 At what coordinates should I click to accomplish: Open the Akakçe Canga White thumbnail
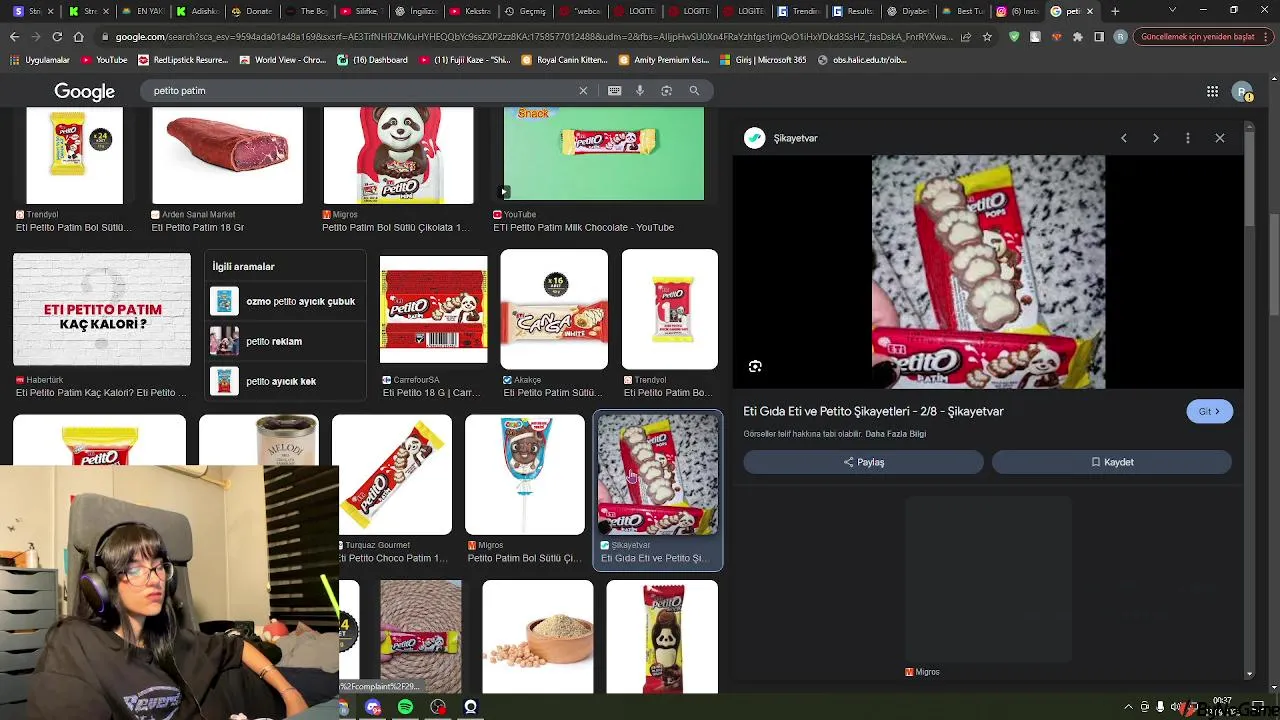point(553,310)
